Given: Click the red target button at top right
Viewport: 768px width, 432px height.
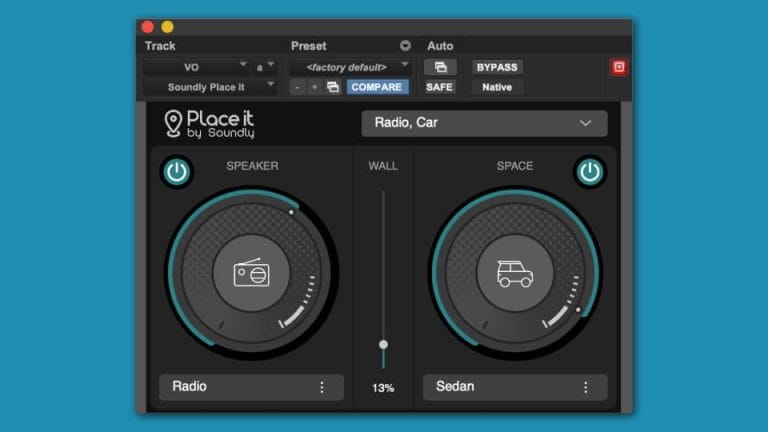Looking at the screenshot, I should coord(619,67).
